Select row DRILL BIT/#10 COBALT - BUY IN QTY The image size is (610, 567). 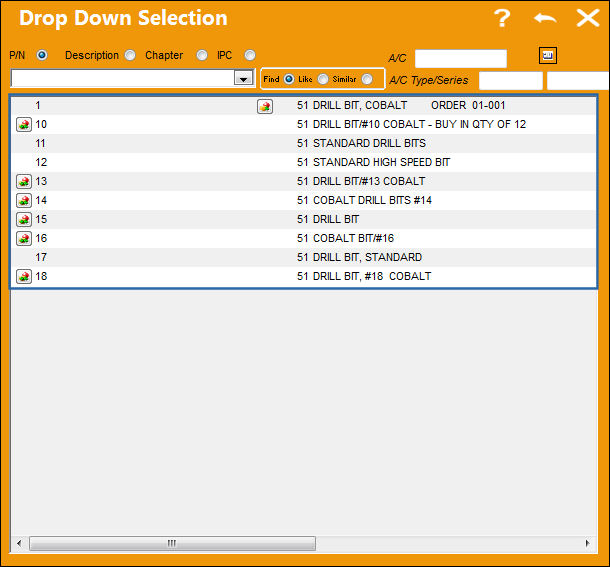304,125
